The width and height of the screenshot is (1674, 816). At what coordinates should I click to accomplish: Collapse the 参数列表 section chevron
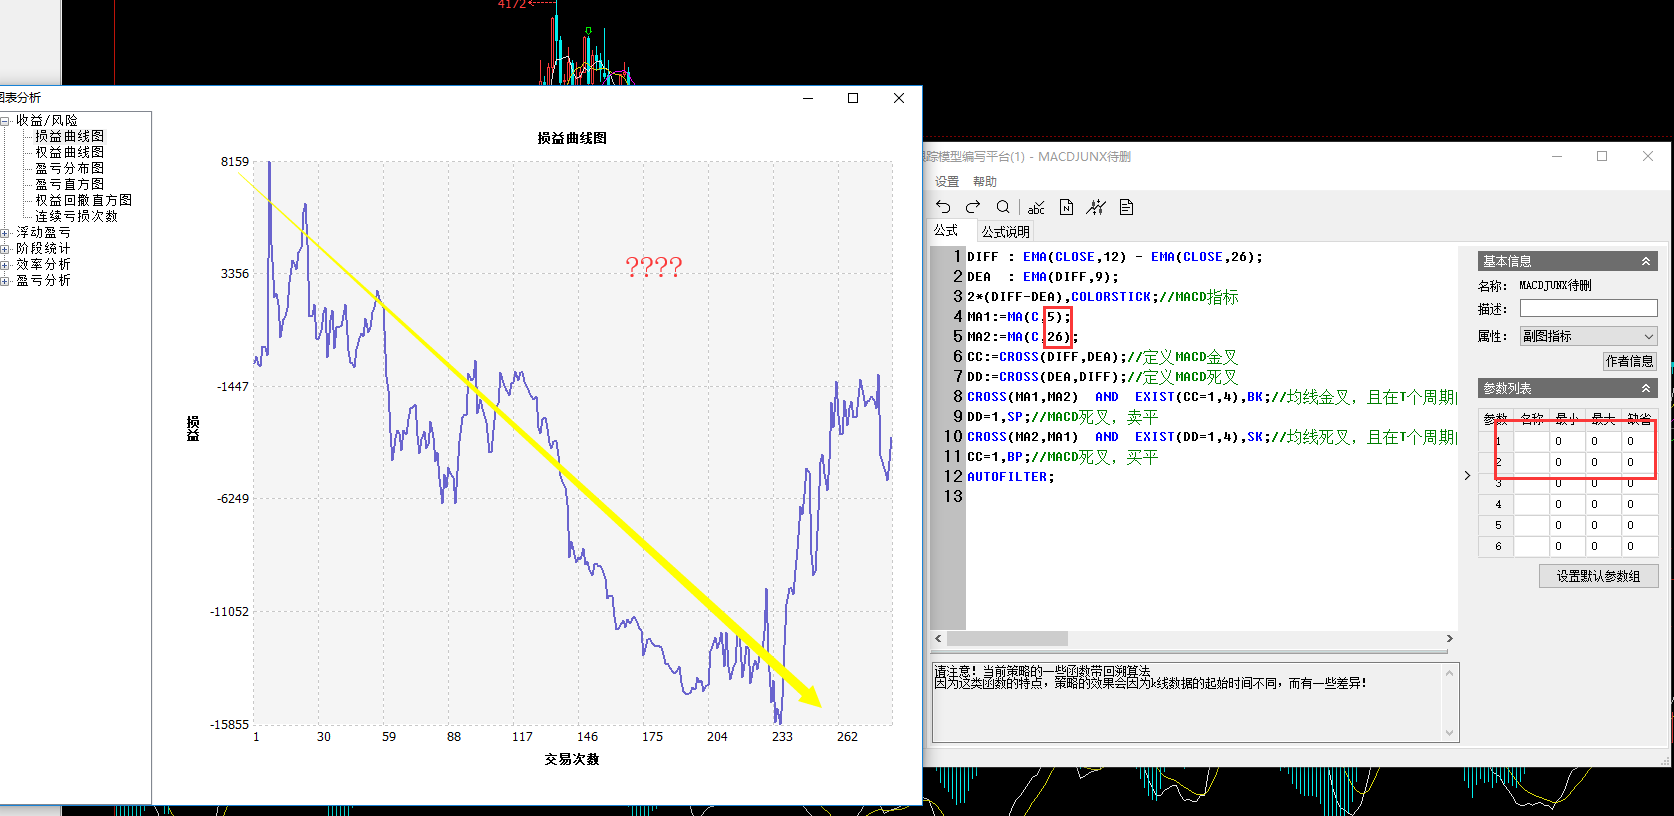point(1645,388)
